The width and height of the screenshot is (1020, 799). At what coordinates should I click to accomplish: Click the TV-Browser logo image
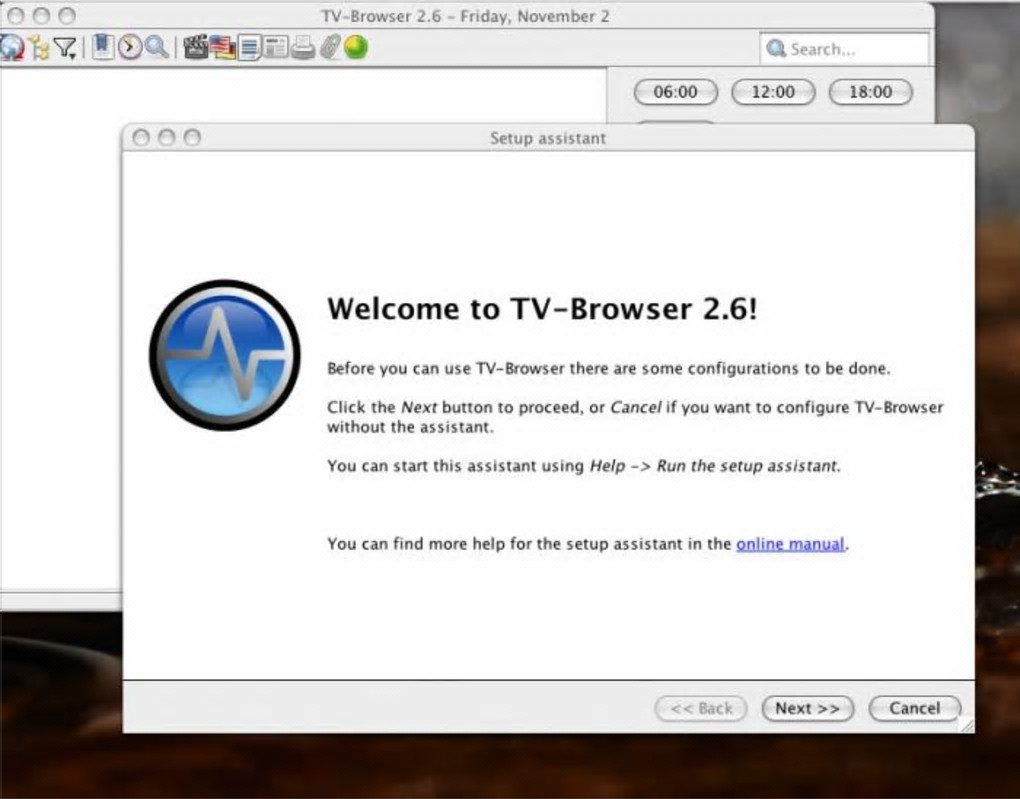pos(224,355)
